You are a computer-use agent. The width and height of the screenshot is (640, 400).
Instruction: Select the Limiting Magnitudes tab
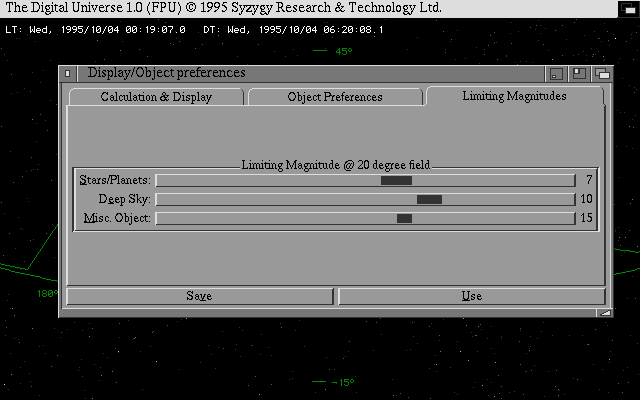click(514, 96)
